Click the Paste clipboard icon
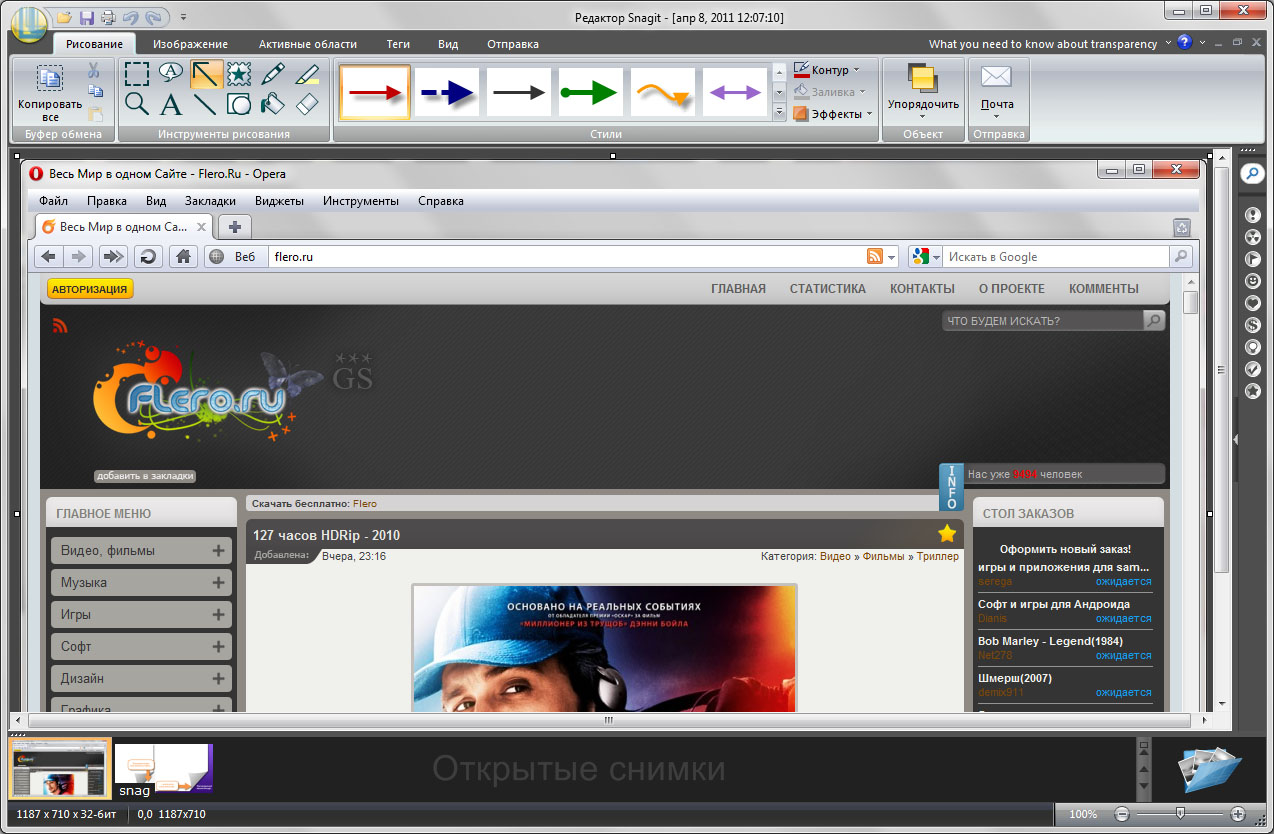The image size is (1274, 834). 95,114
